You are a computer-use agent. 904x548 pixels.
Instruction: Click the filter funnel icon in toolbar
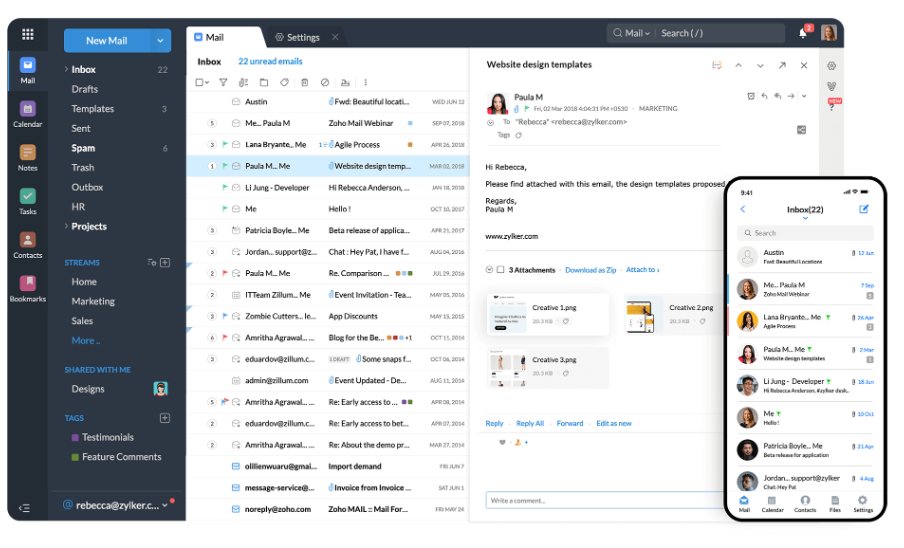point(223,82)
